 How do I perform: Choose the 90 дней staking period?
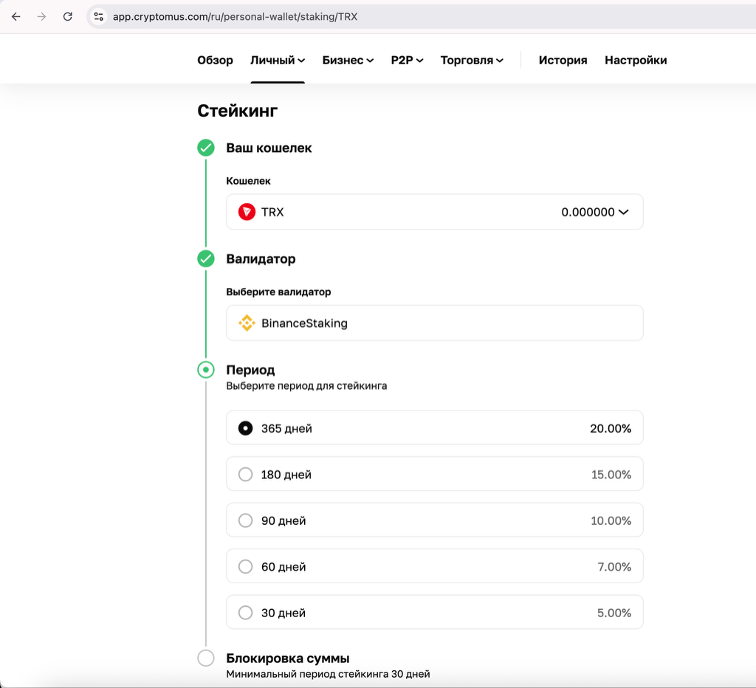[x=434, y=520]
